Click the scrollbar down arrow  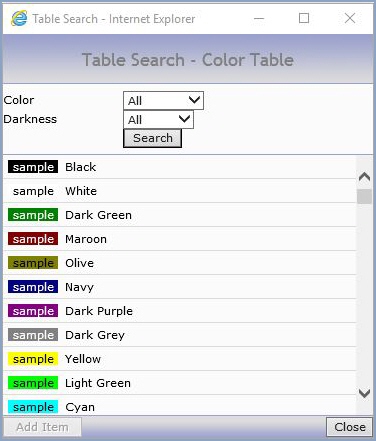pos(364,393)
